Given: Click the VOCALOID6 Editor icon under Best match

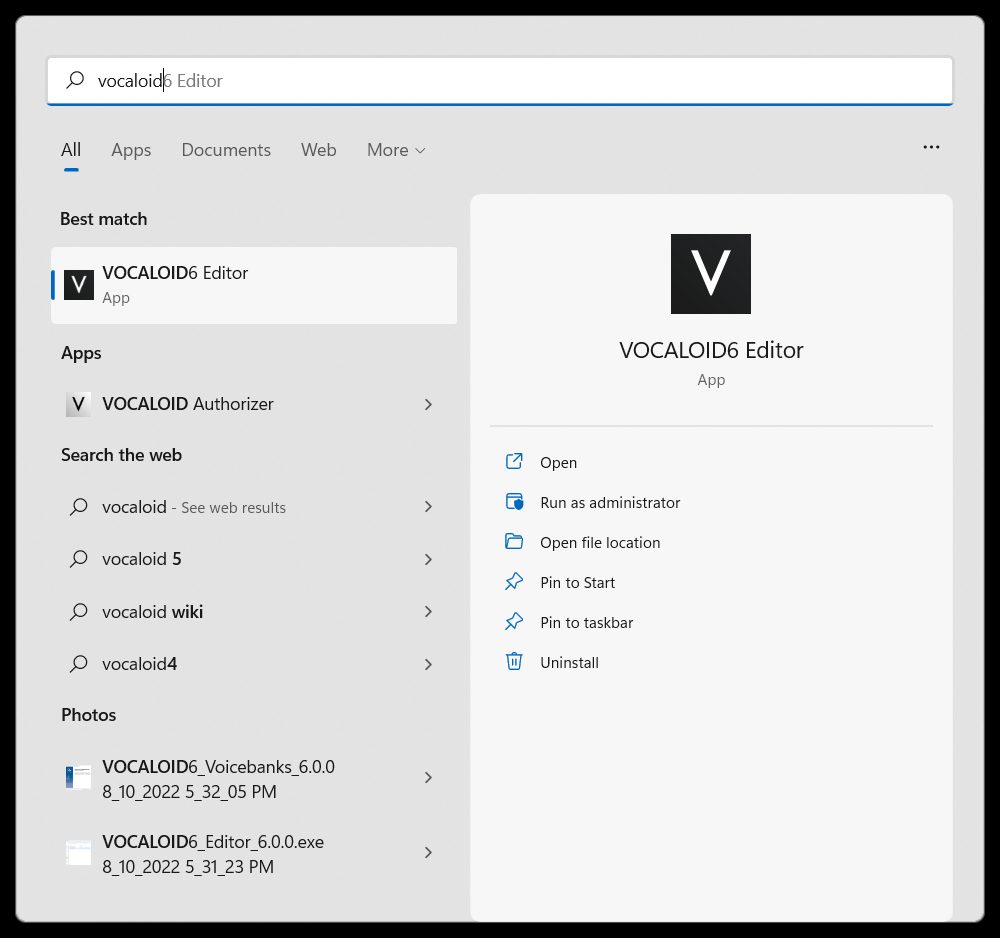Looking at the screenshot, I should (x=78, y=284).
